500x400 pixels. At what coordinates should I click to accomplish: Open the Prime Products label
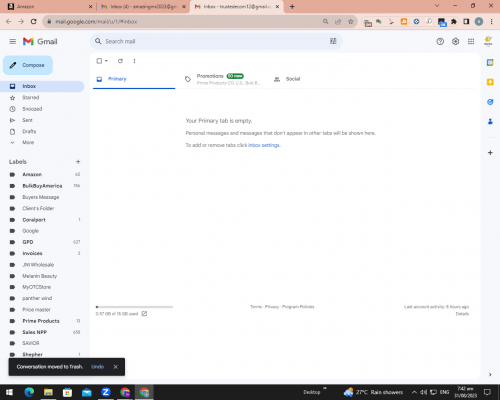(42, 321)
